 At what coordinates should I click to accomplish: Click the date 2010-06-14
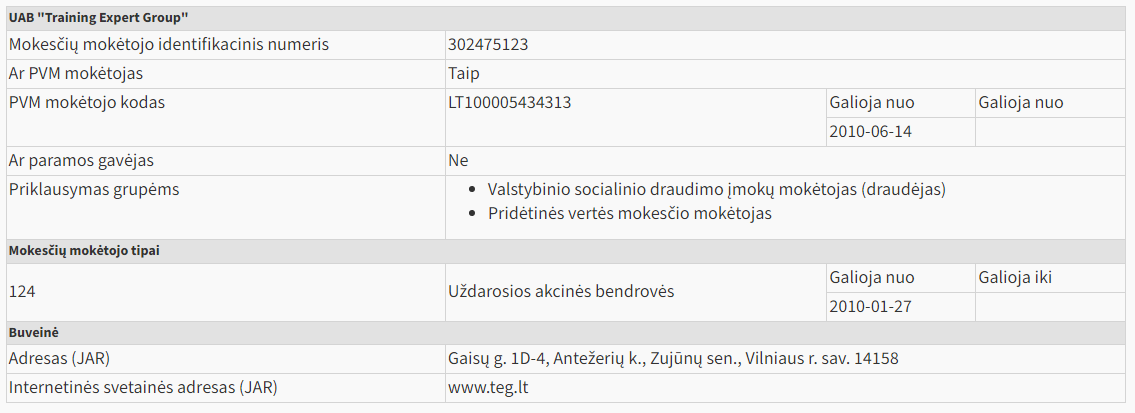coord(870,132)
